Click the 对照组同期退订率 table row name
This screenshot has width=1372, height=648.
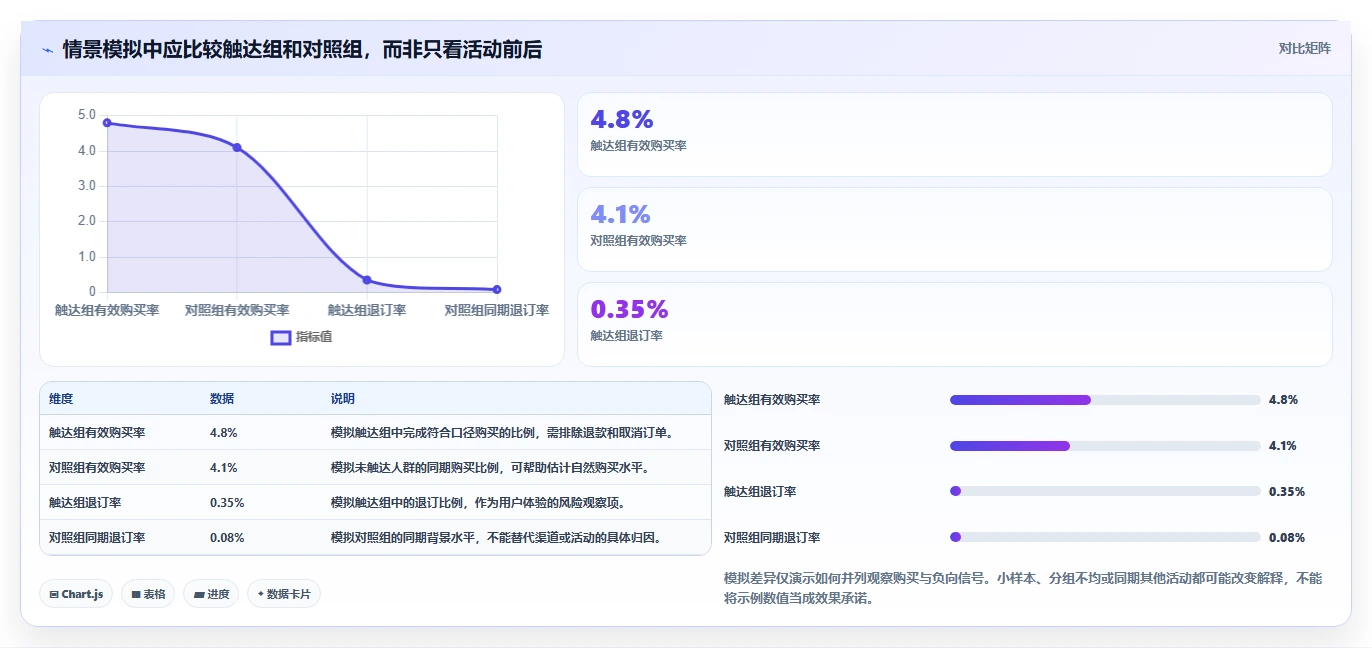tap(97, 537)
